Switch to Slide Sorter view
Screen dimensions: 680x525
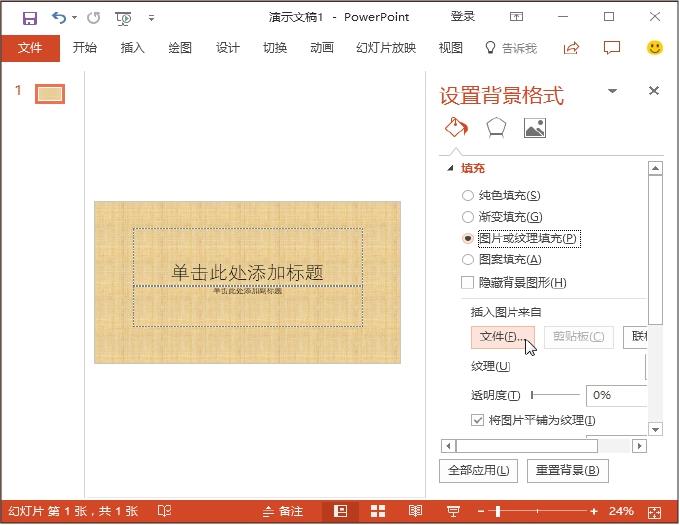pos(378,511)
